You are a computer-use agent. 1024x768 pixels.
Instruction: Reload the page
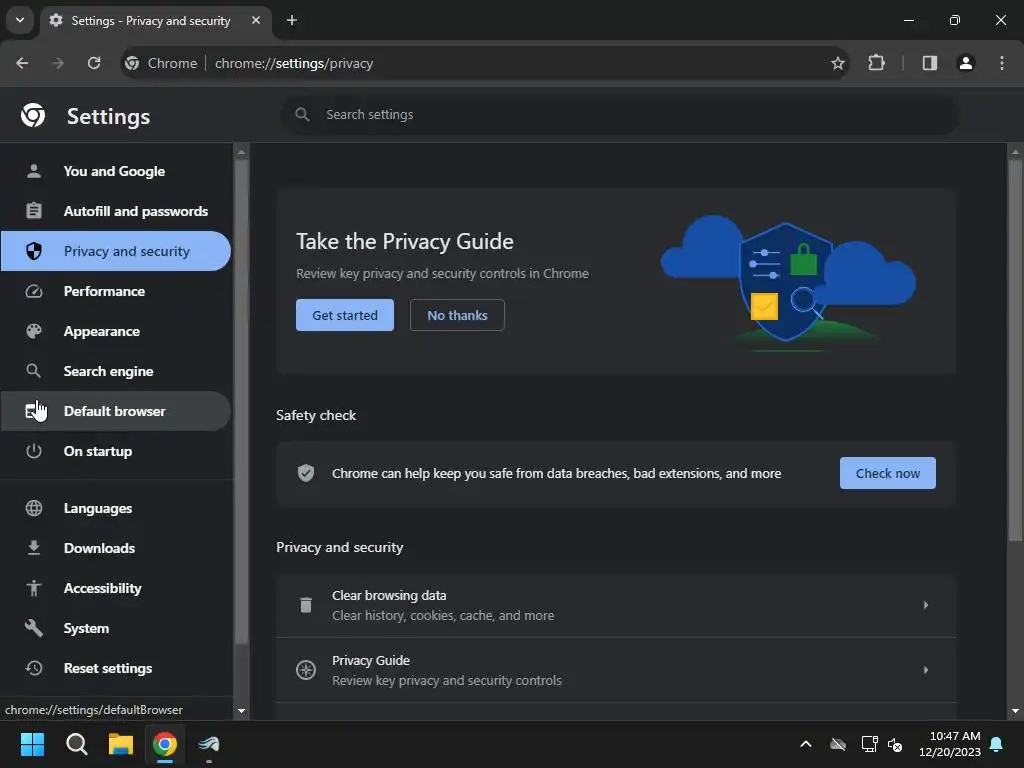[94, 63]
